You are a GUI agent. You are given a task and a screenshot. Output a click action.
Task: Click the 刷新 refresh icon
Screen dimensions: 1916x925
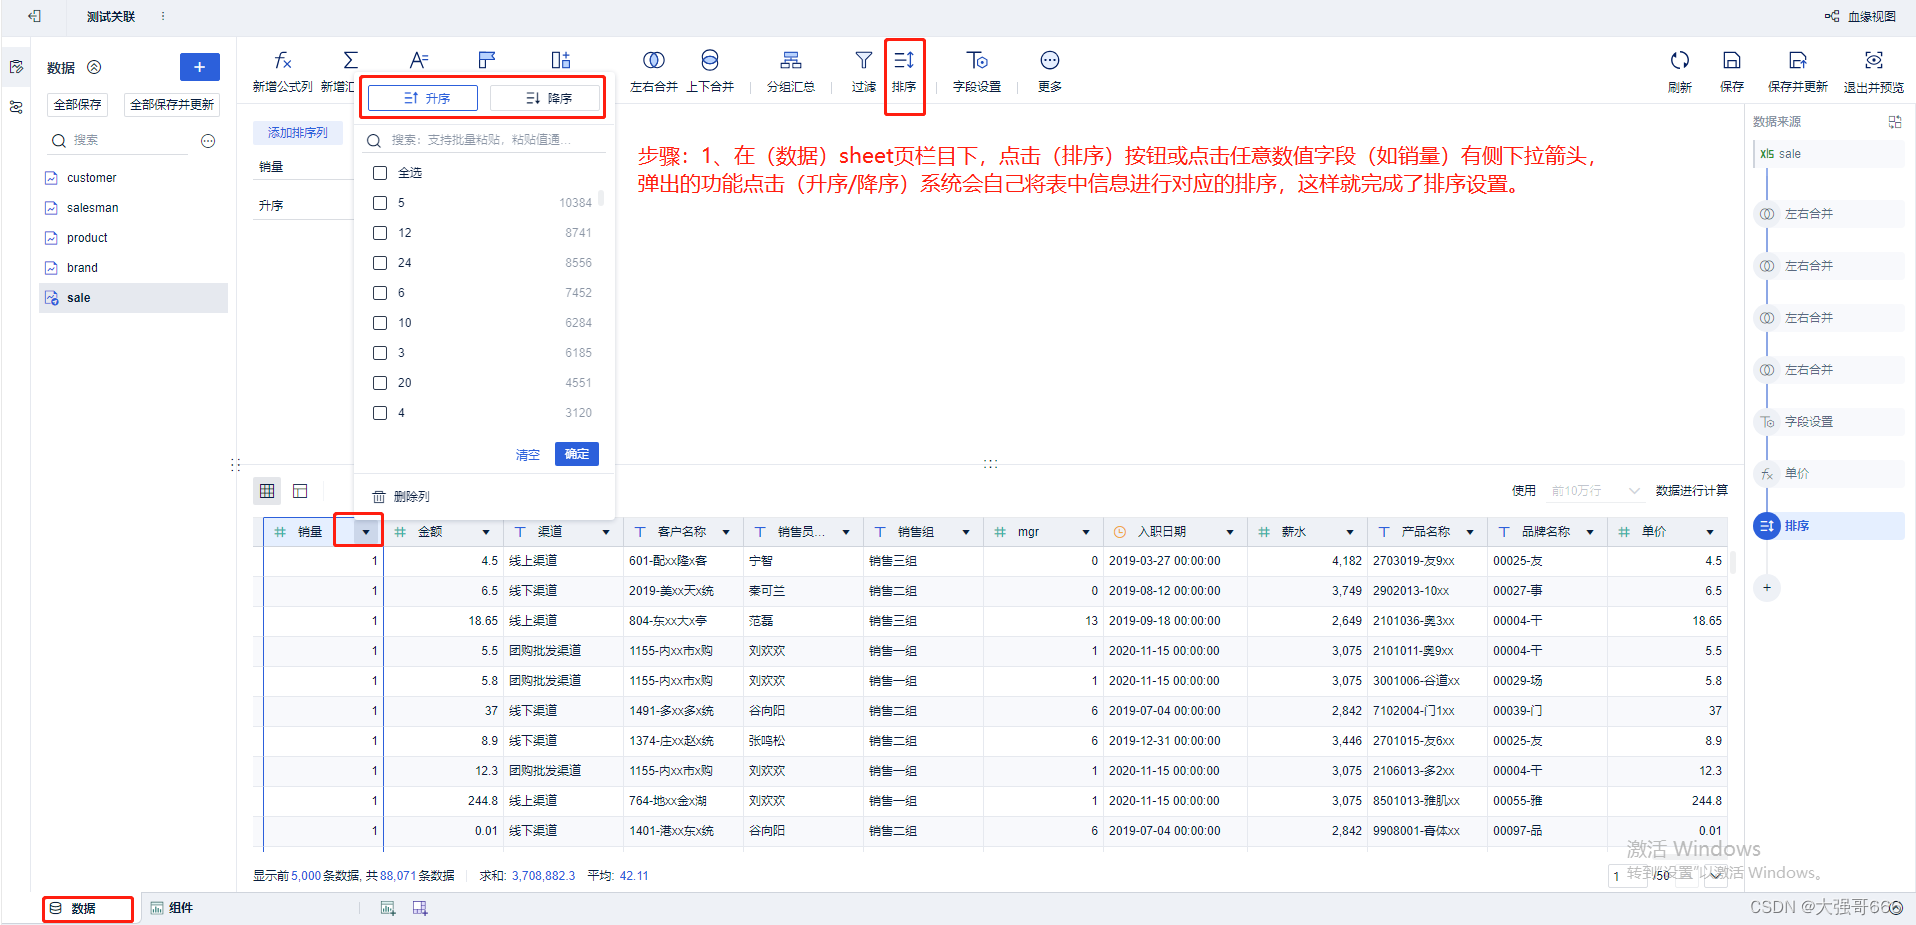[x=1680, y=61]
